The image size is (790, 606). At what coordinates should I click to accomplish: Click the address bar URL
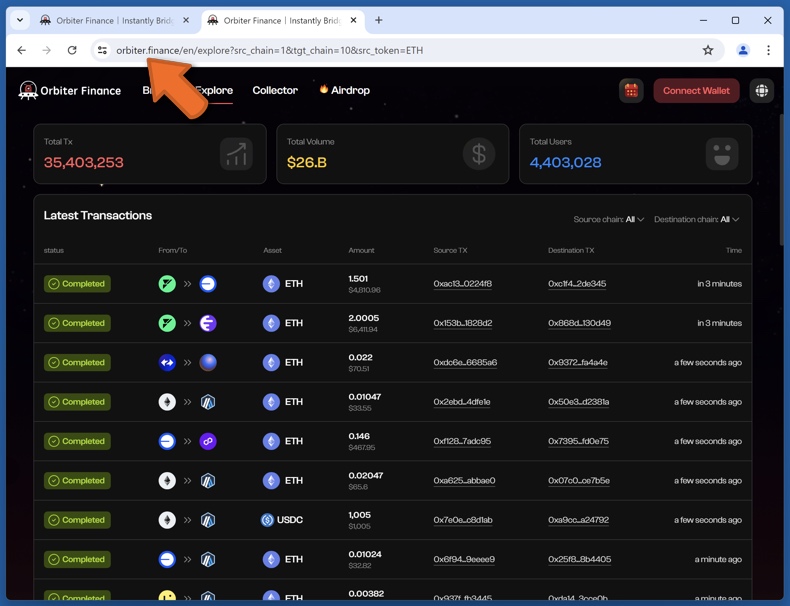point(270,50)
